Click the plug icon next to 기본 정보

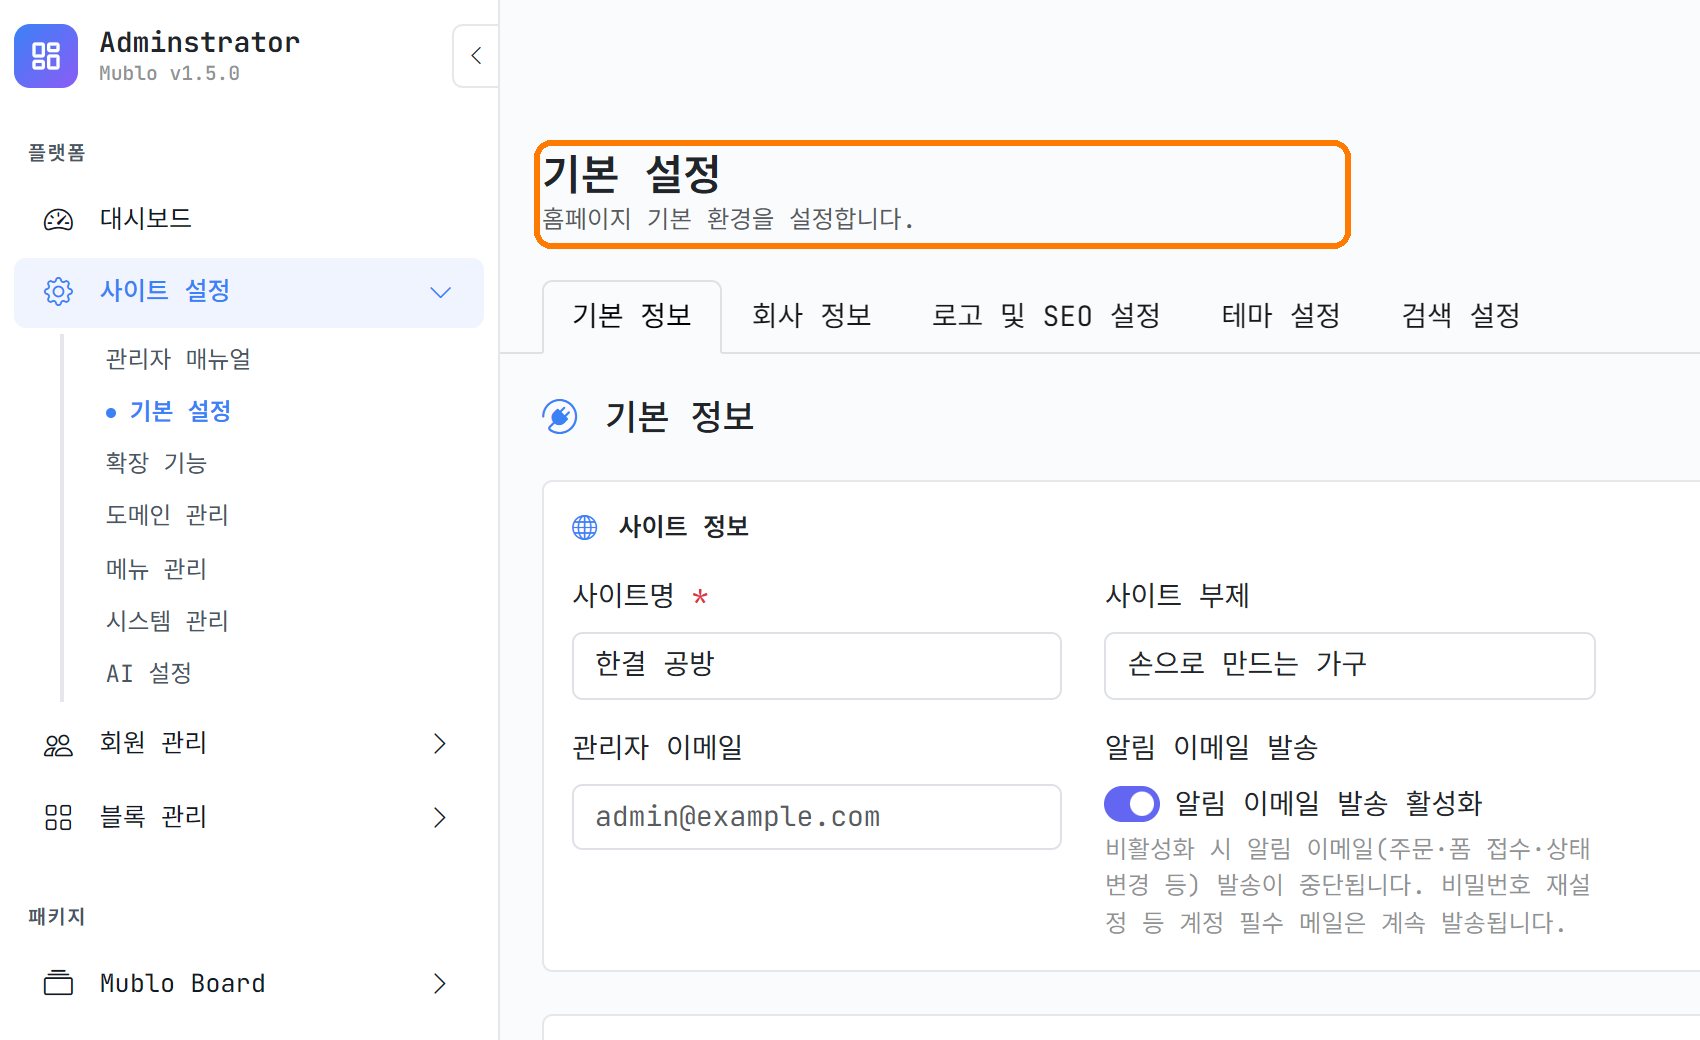point(560,417)
